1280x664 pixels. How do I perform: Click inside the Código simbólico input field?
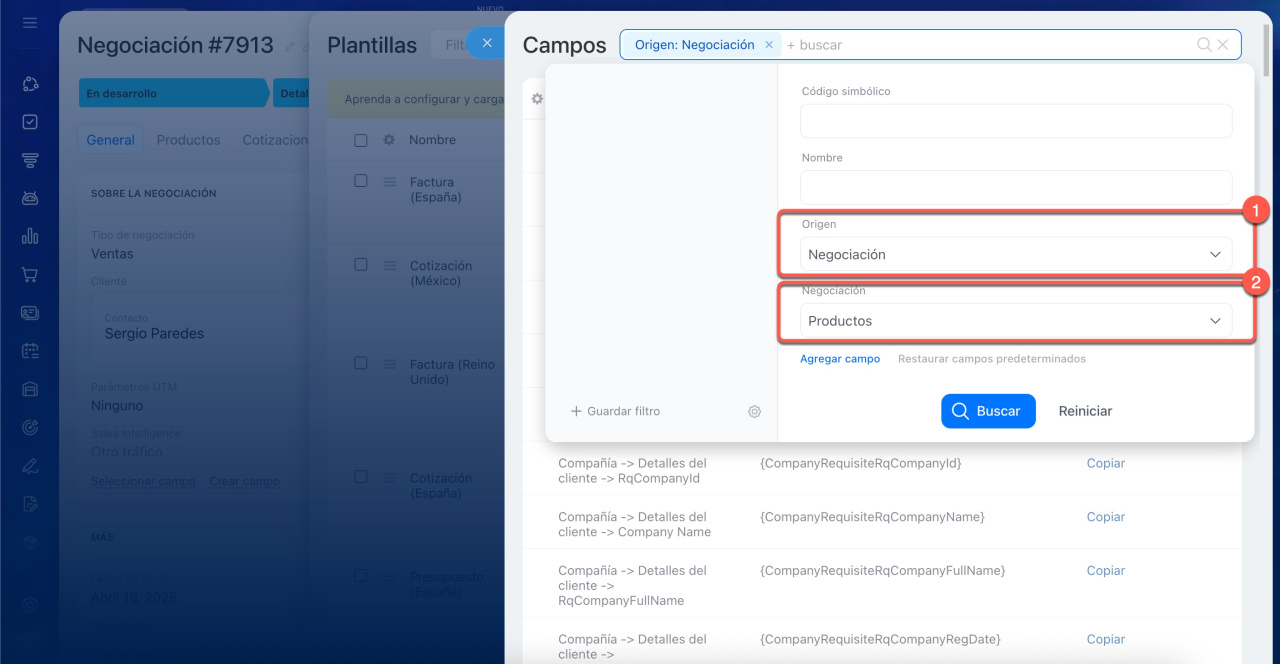[1015, 121]
